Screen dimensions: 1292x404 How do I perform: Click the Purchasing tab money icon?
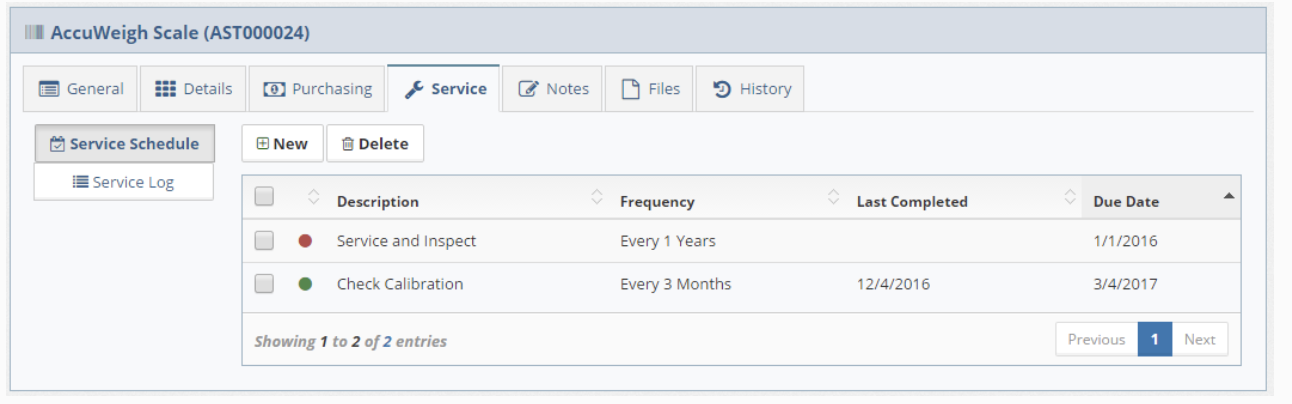(273, 89)
